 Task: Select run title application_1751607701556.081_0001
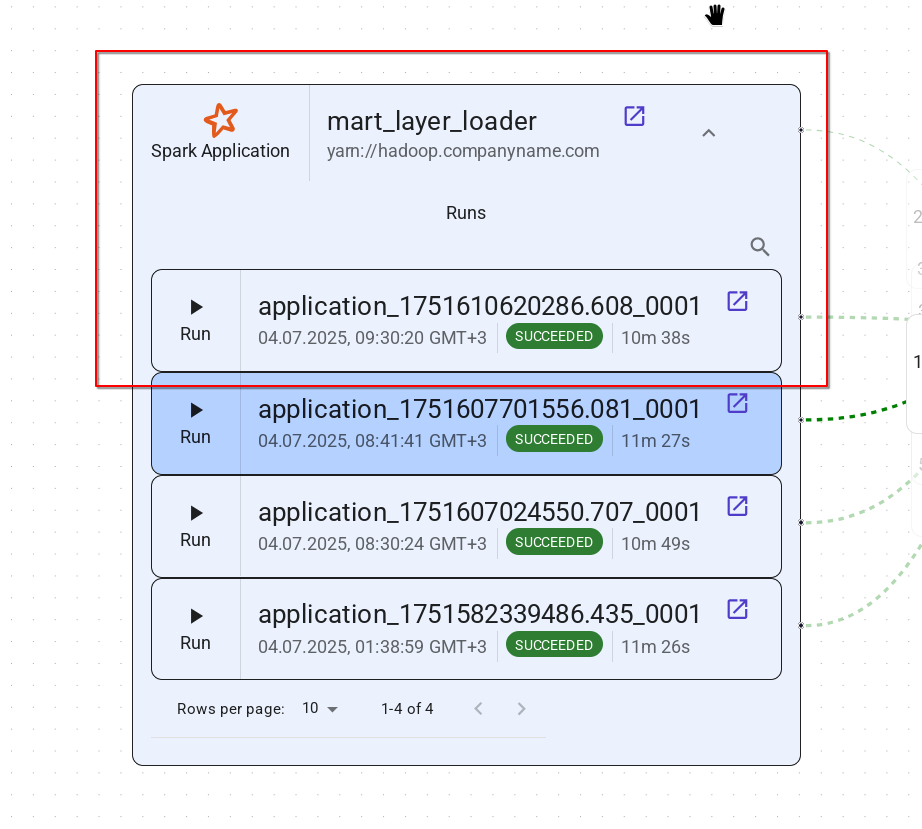(479, 409)
